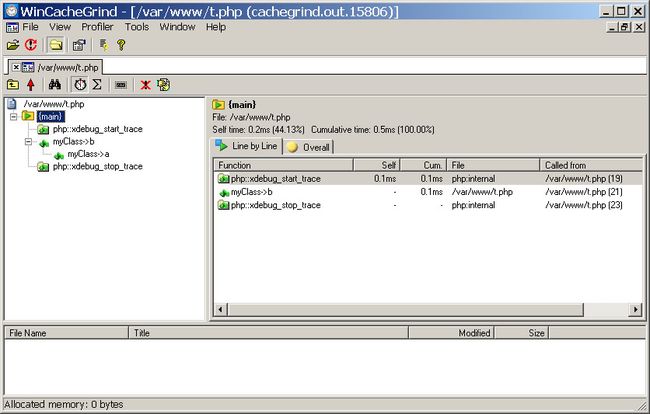Viewport: 650px width, 414px height.
Task: Click the /var/www/t.php (19) called-from cell
Action: point(584,179)
